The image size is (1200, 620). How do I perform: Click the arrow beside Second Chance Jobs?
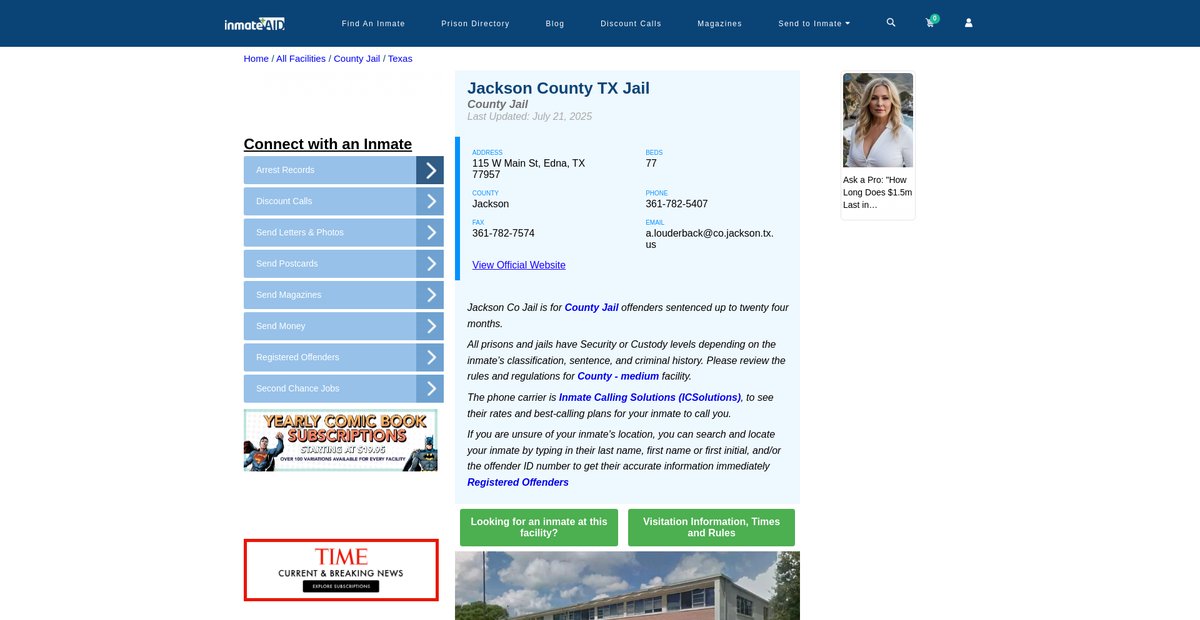click(x=430, y=388)
